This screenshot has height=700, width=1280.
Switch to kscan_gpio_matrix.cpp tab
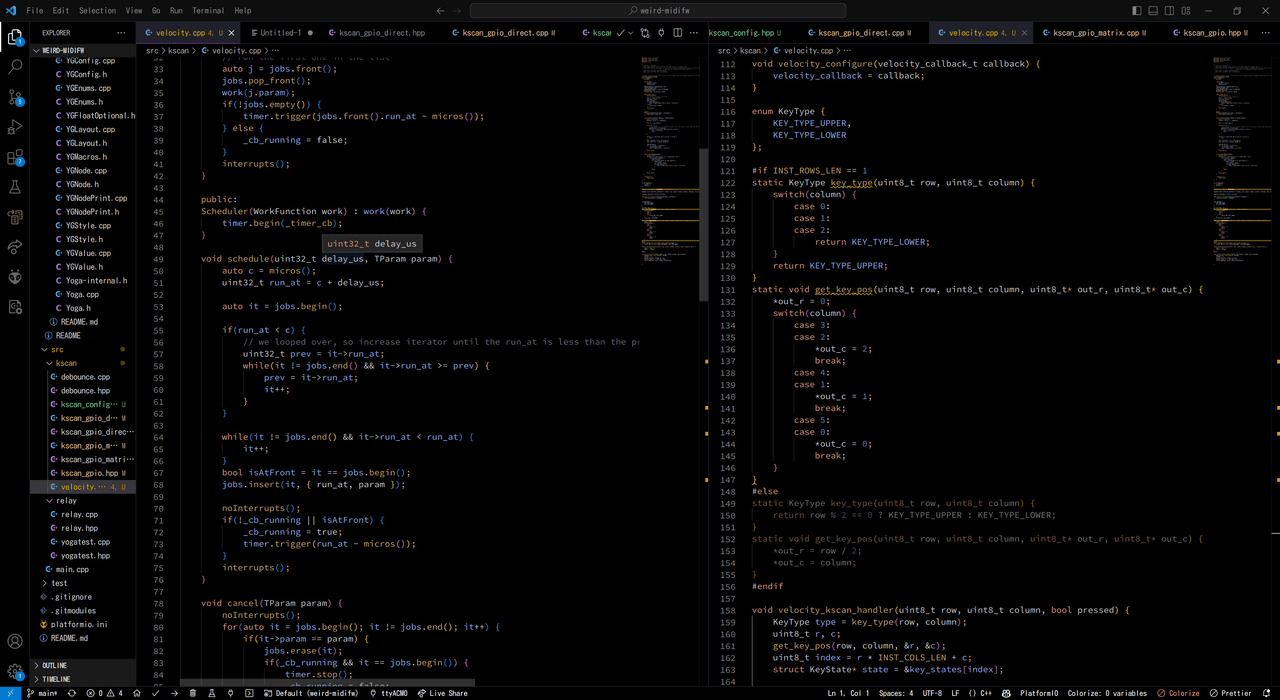[x=1096, y=33]
